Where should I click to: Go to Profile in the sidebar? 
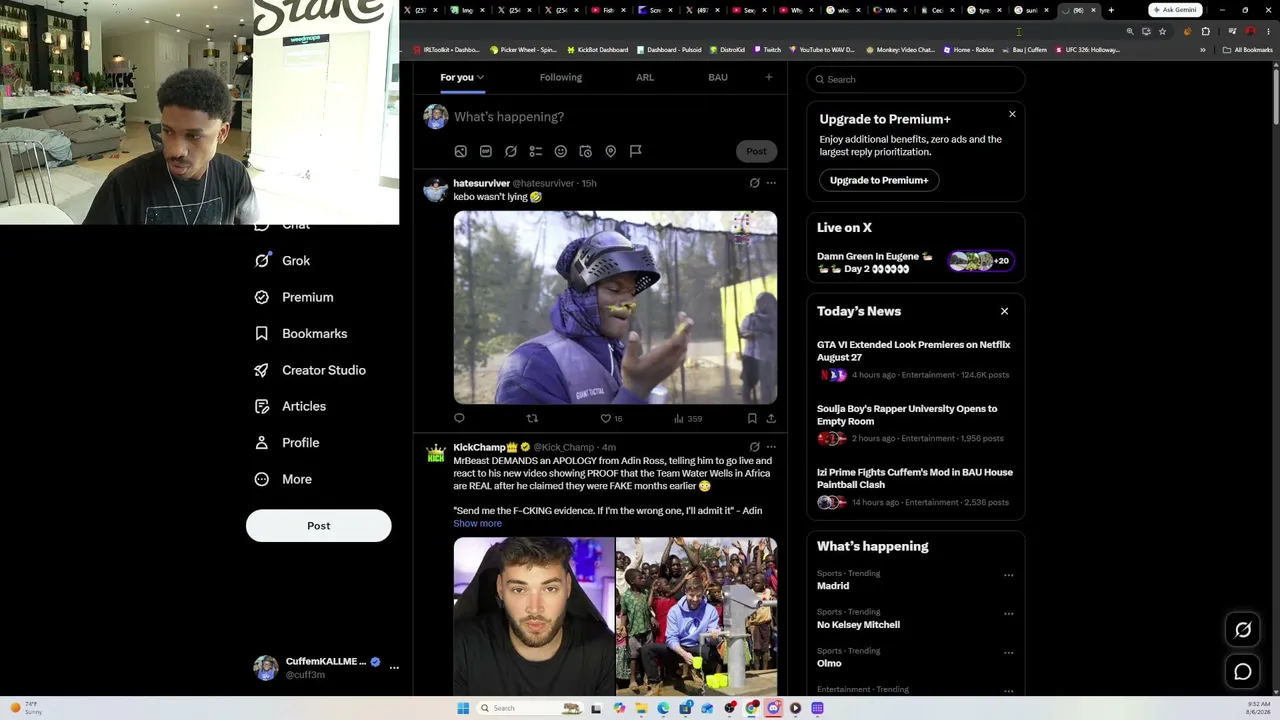click(287, 443)
